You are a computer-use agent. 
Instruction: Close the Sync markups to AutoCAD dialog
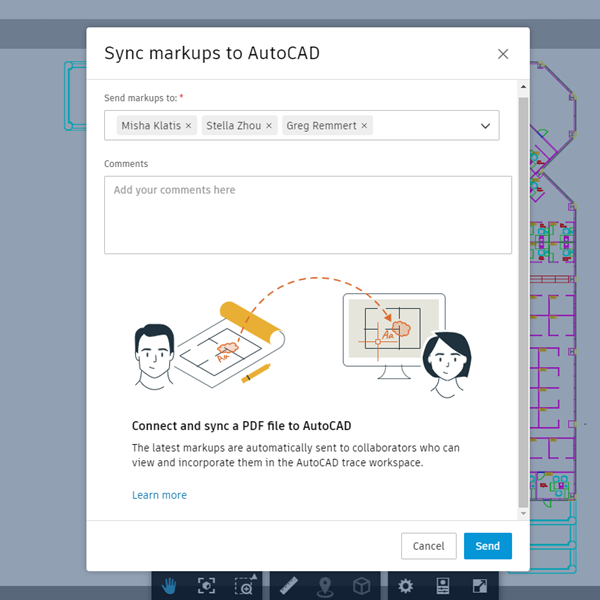pos(503,54)
